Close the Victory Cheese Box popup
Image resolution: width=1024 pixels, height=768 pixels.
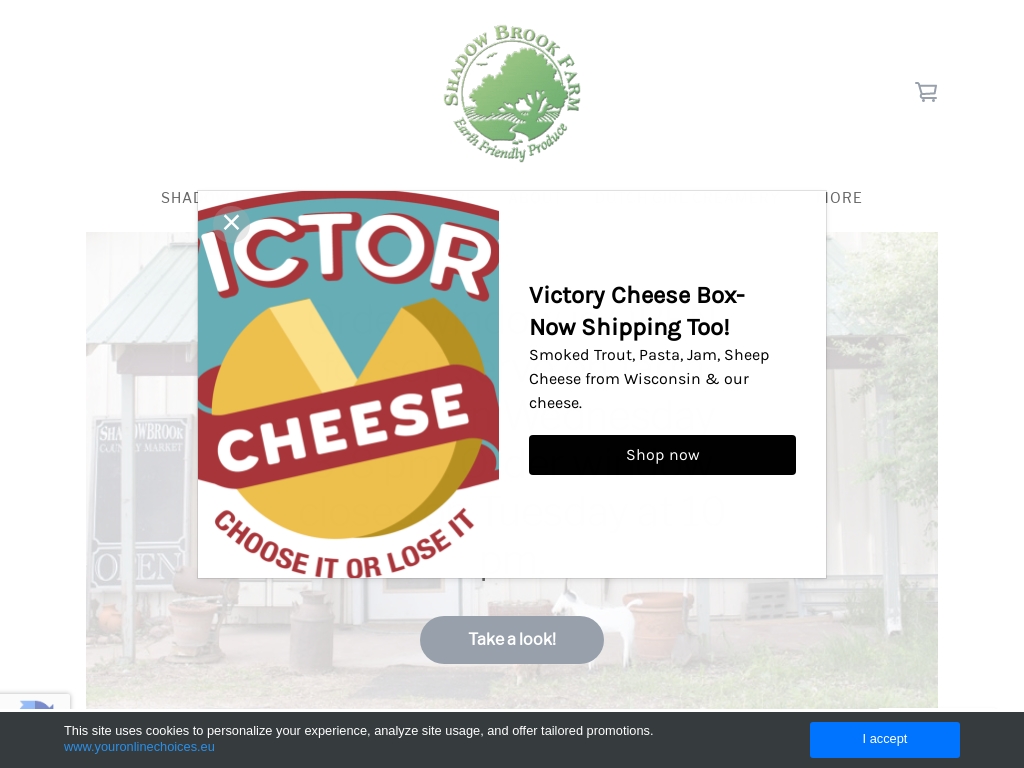[x=231, y=223]
